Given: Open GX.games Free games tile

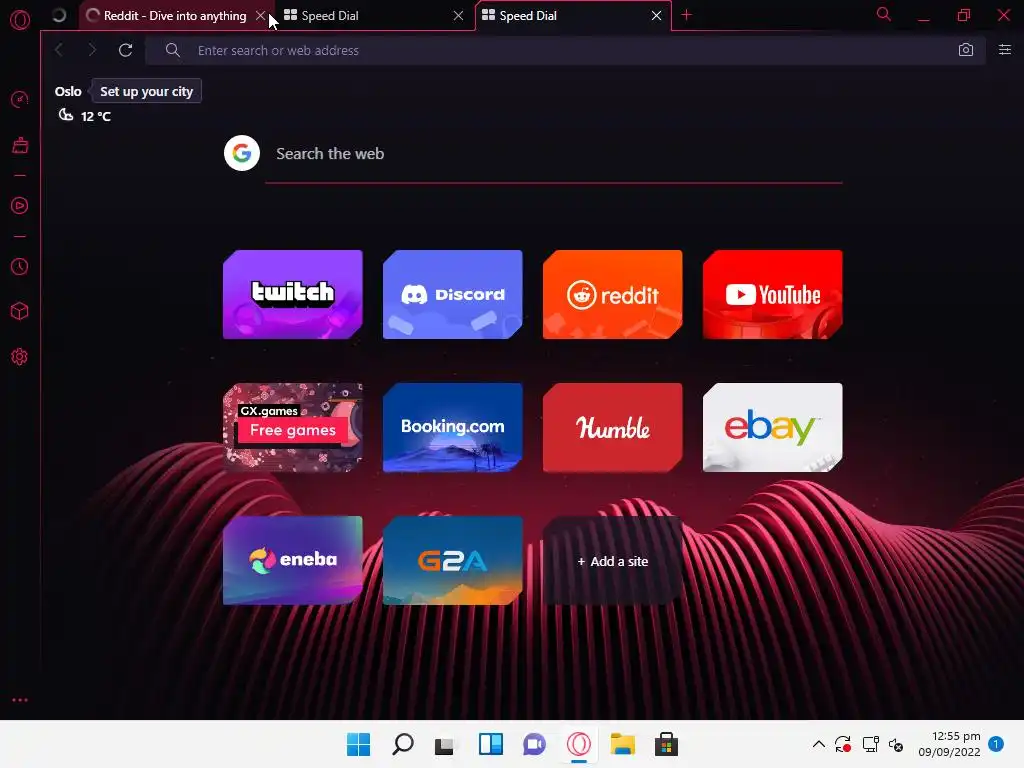Looking at the screenshot, I should [x=293, y=428].
